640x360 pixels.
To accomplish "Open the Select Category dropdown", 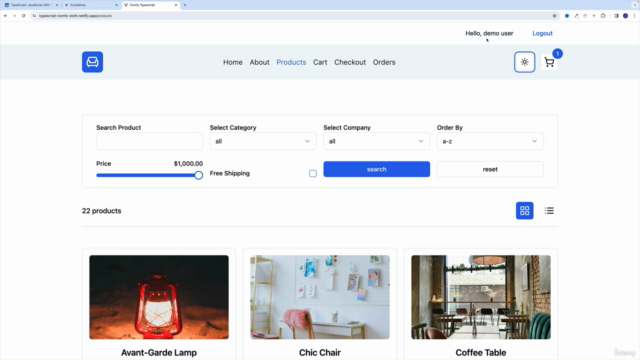I will (263, 141).
